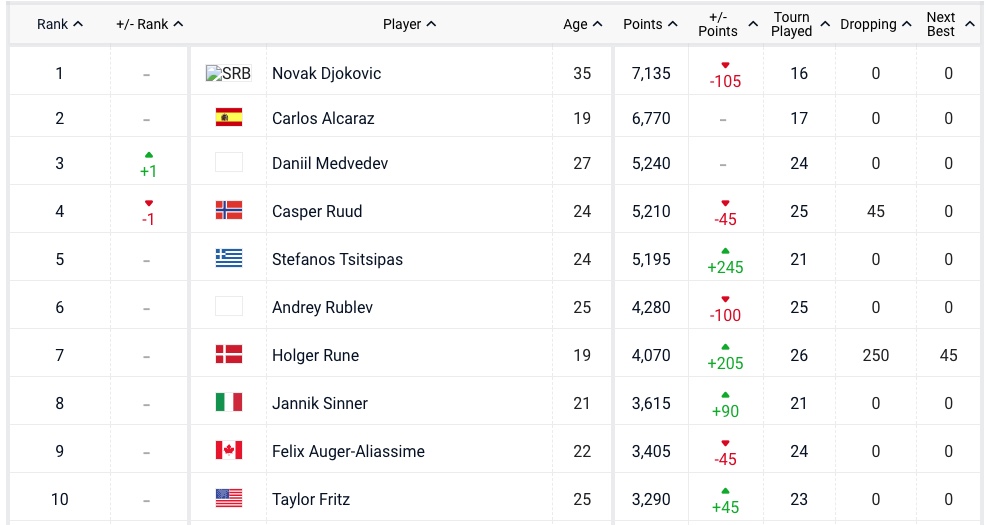
Task: Sort the table by Player name
Action: click(x=409, y=24)
